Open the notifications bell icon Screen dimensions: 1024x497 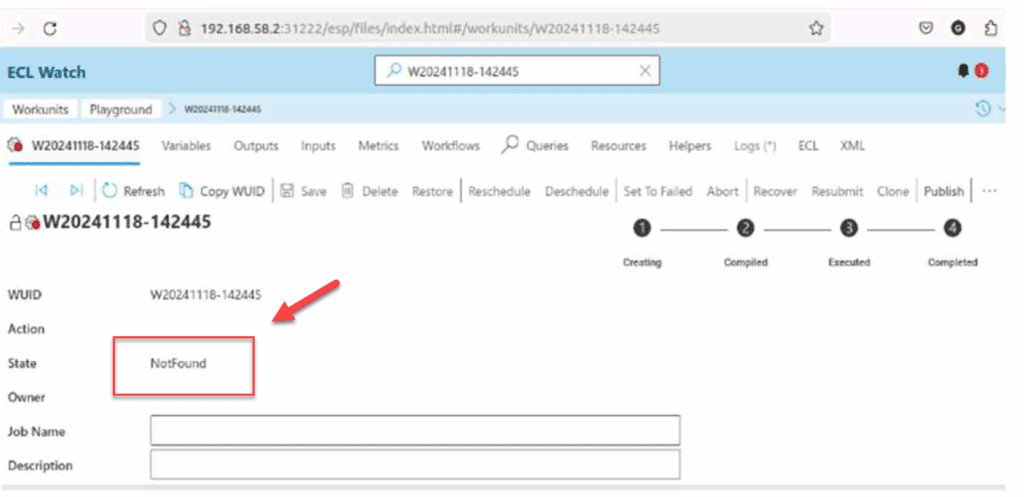click(963, 71)
